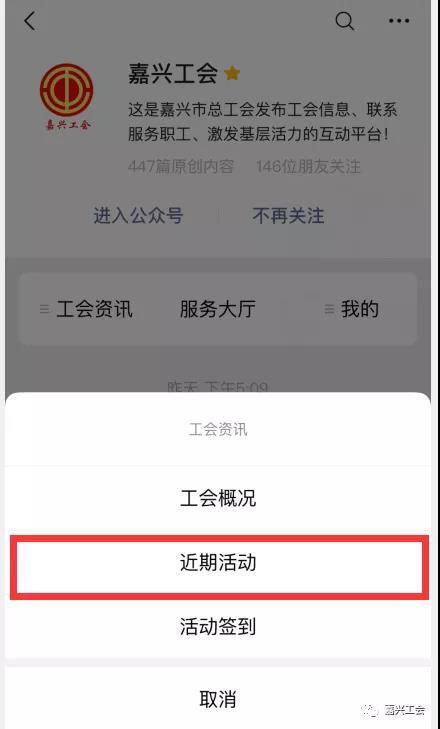440x729 pixels.
Task: Expand the 工会资讯 bottom menu
Action: (94, 309)
